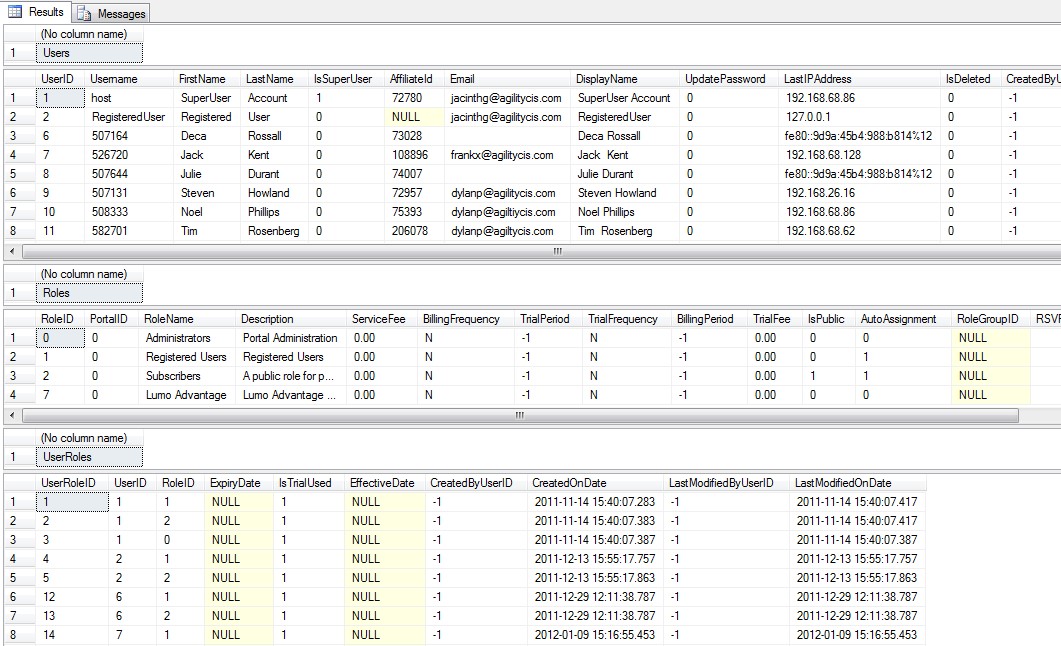Click the LastName column header
Viewport: 1061px width, 646px height.
275,79
